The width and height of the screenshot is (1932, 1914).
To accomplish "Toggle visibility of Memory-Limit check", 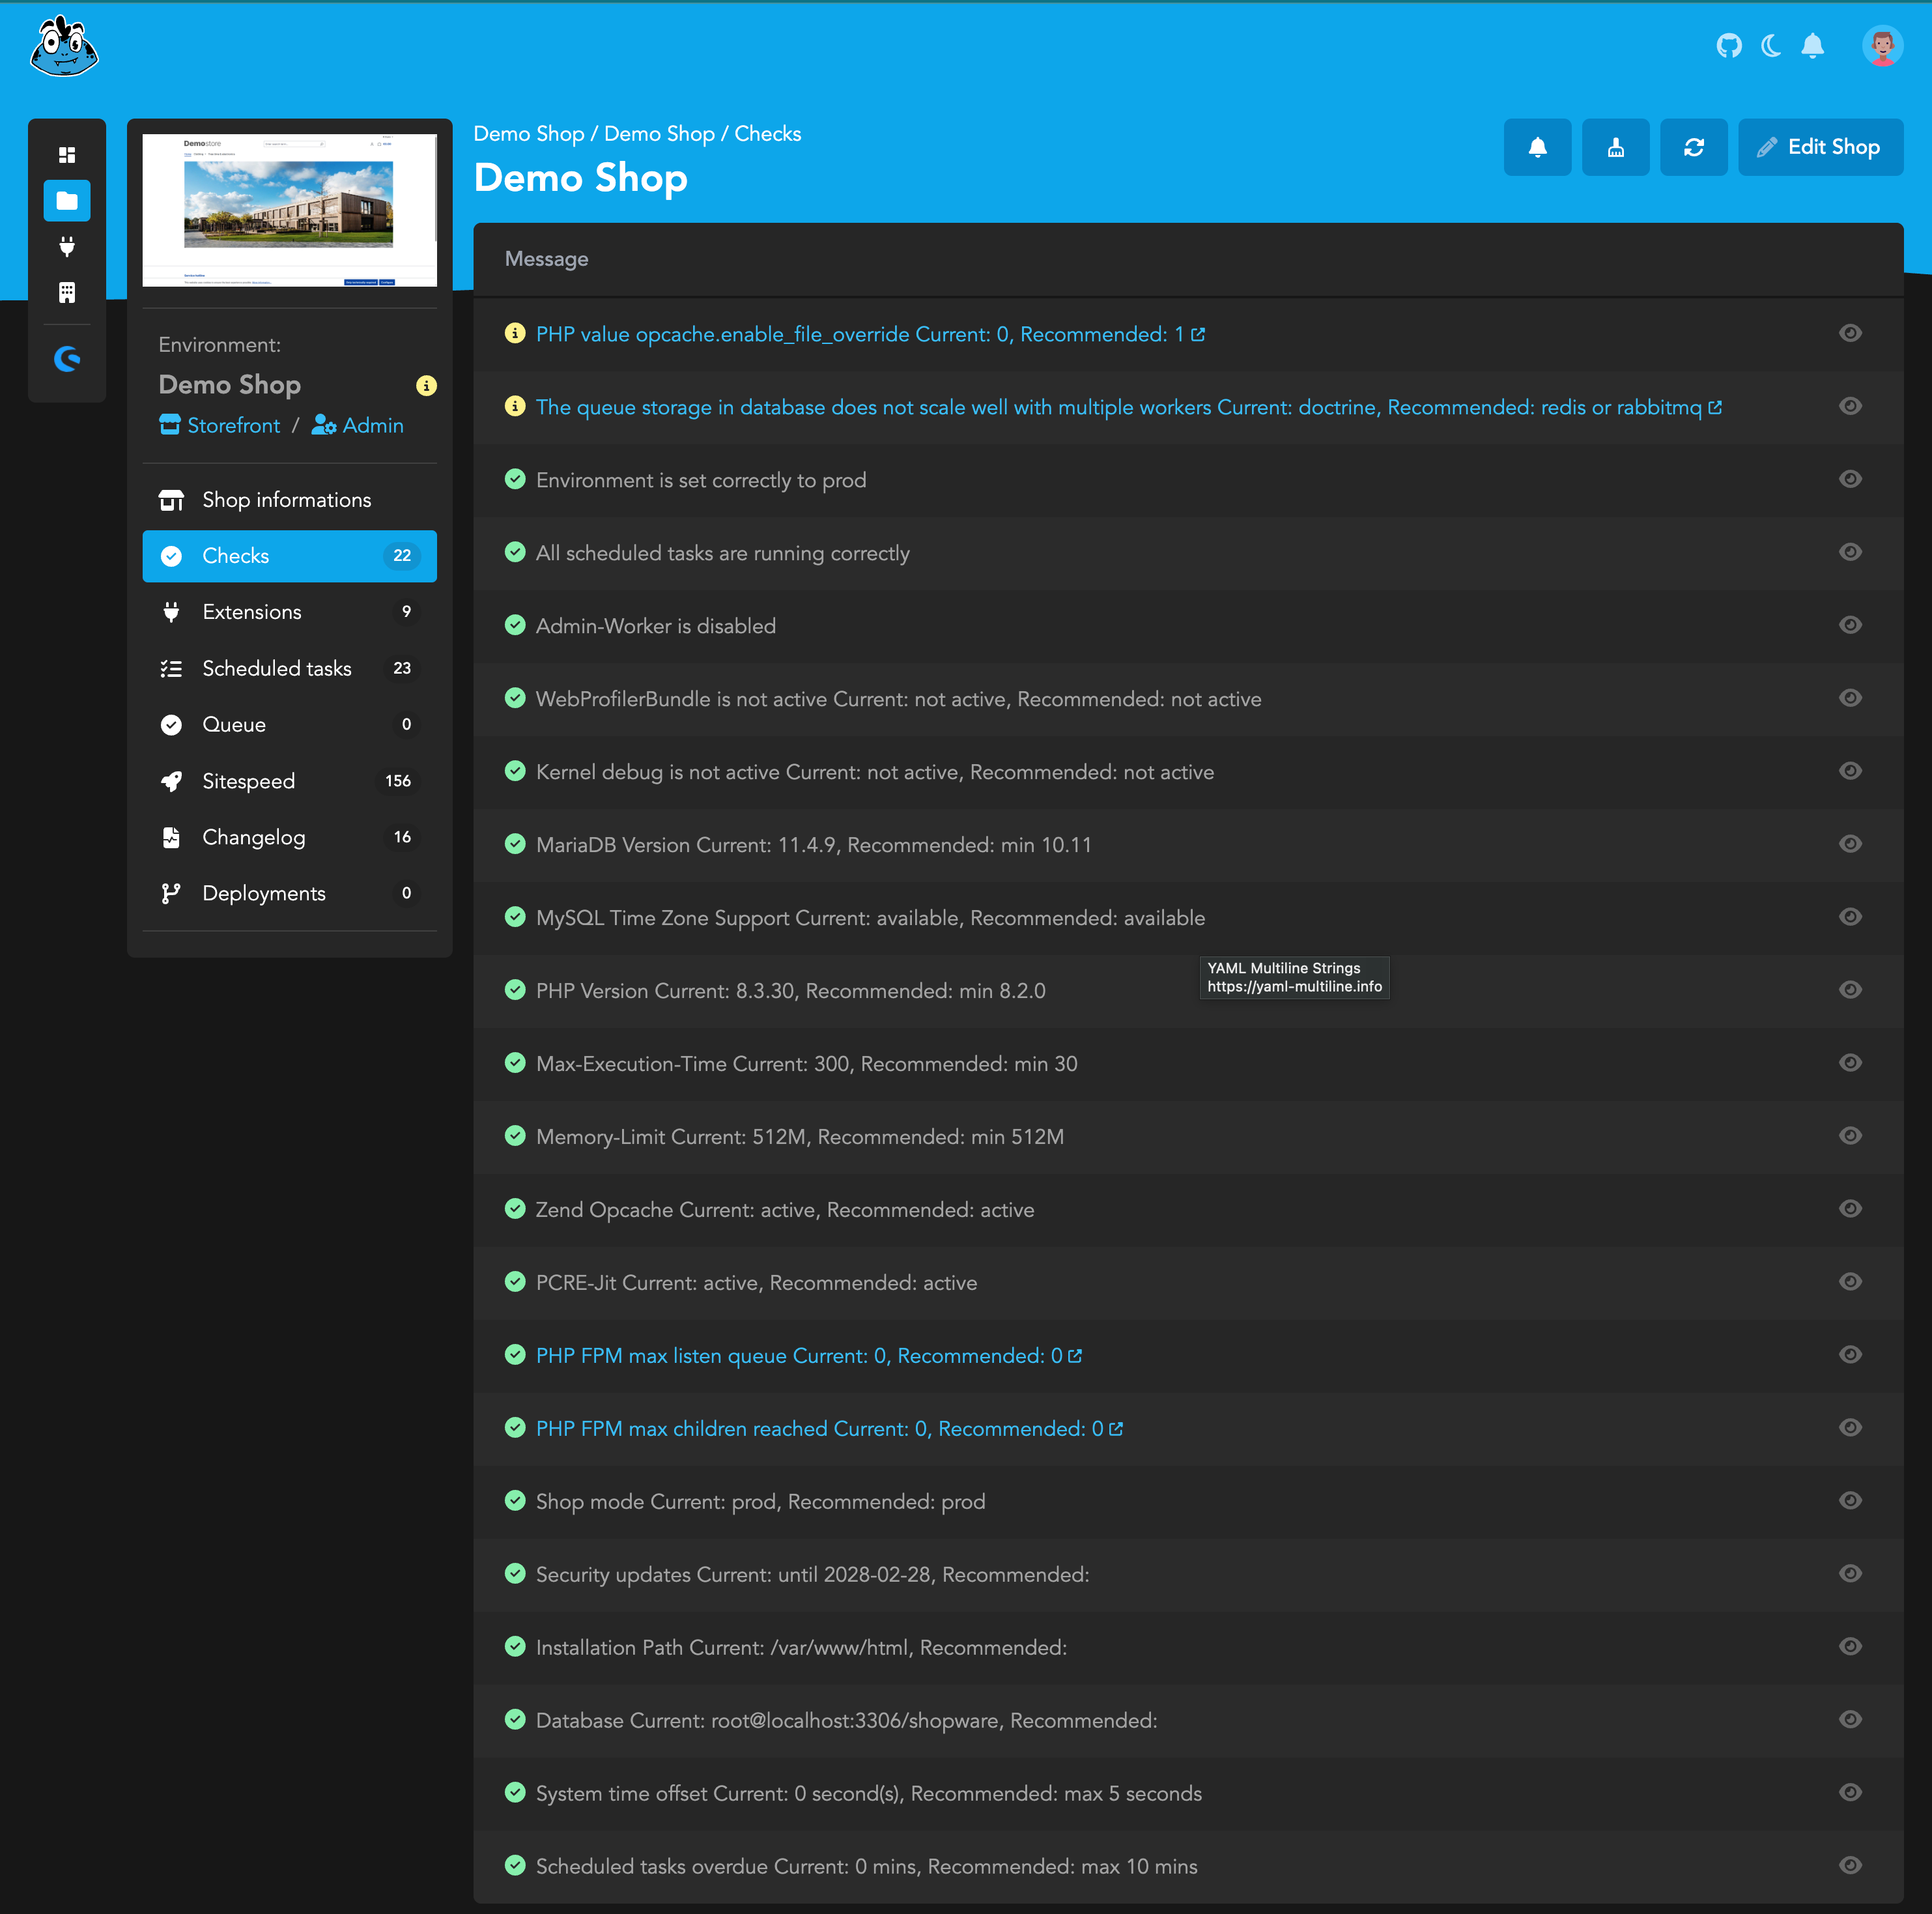I will tap(1850, 1136).
